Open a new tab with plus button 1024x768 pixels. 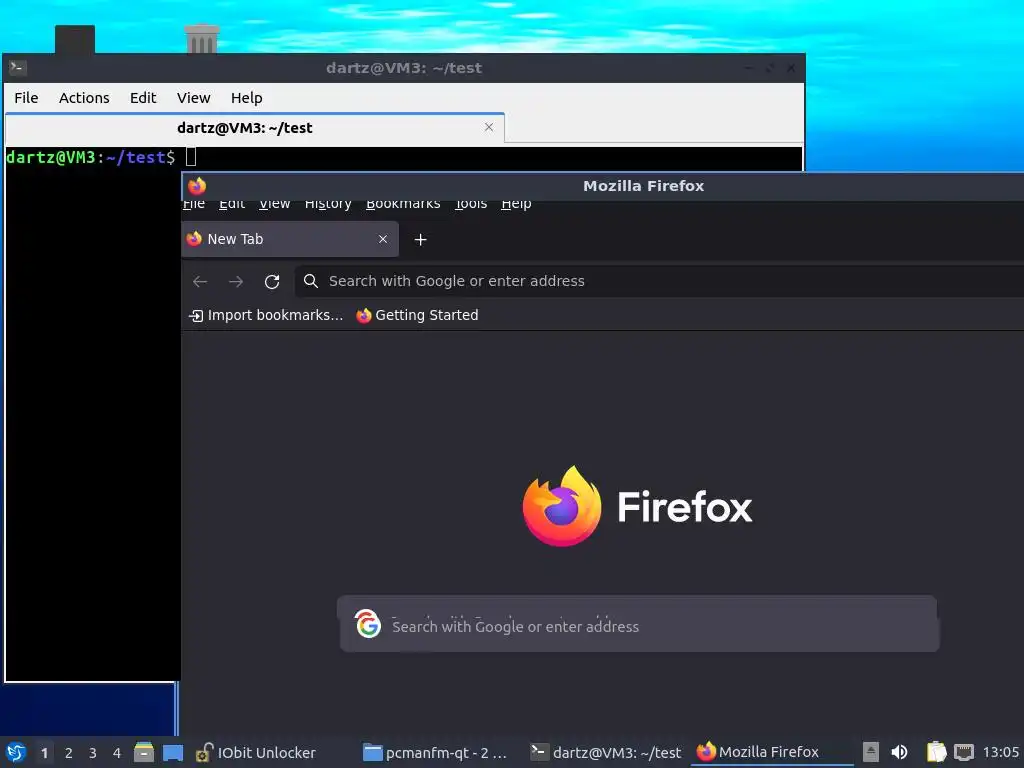(x=421, y=240)
